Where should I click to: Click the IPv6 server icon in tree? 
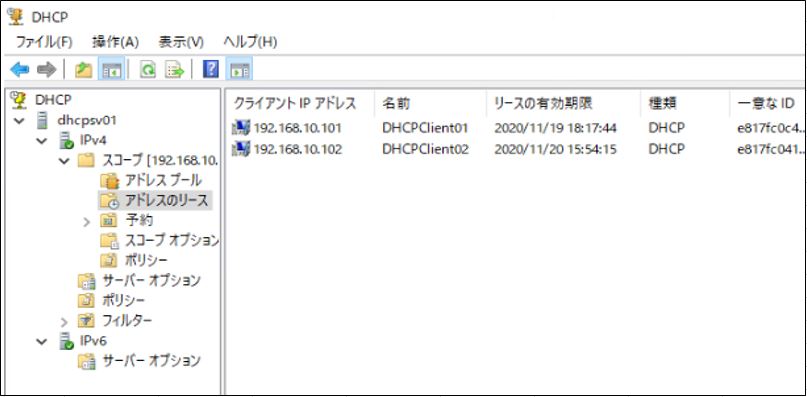point(67,340)
